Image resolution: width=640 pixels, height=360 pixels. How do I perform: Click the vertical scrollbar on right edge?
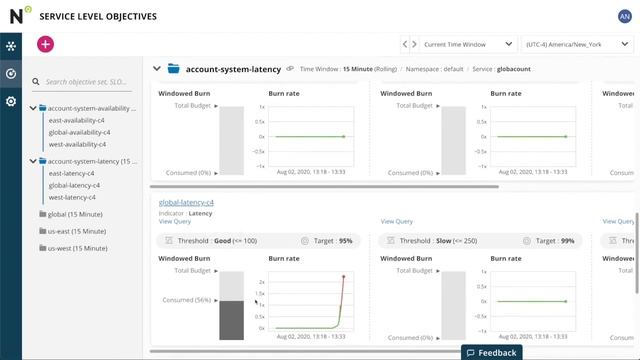pyautogui.click(x=636, y=253)
